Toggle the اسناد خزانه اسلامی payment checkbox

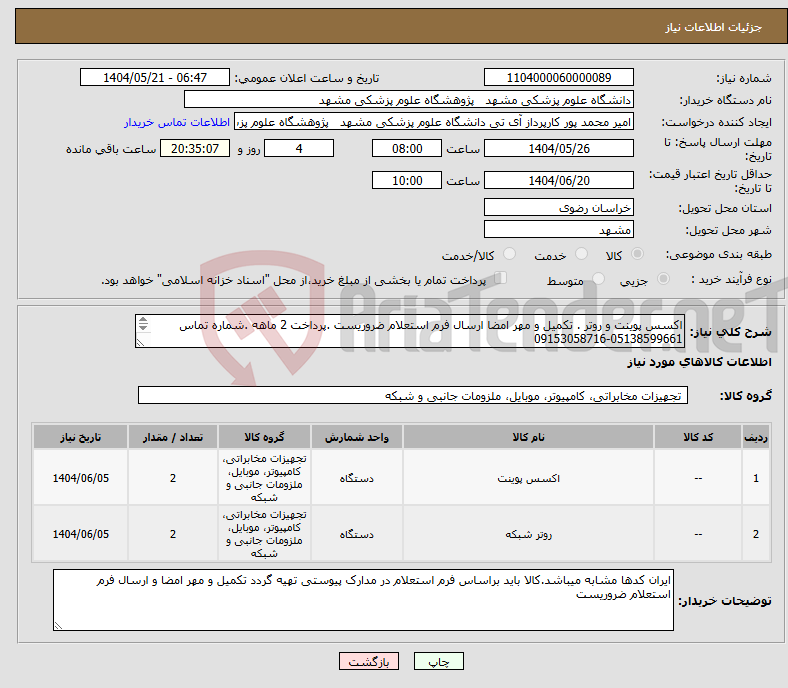click(502, 279)
